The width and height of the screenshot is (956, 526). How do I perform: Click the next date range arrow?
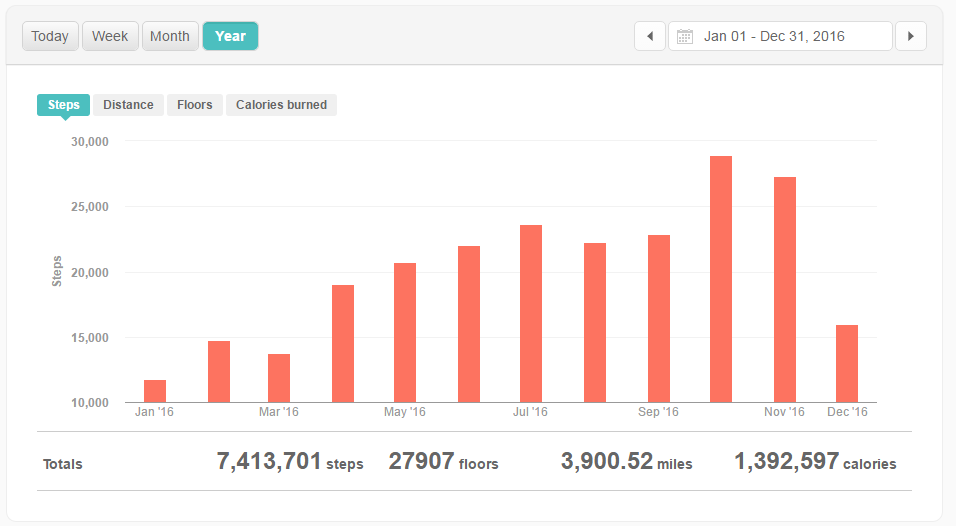[910, 36]
